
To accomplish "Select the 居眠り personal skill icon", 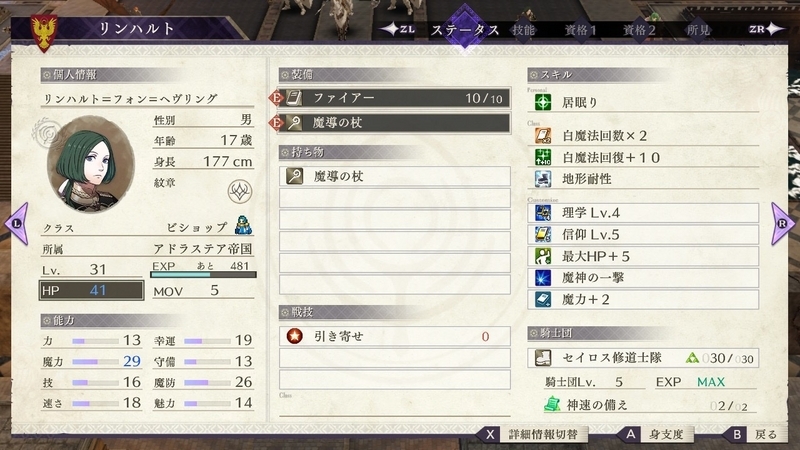I will click(x=543, y=102).
